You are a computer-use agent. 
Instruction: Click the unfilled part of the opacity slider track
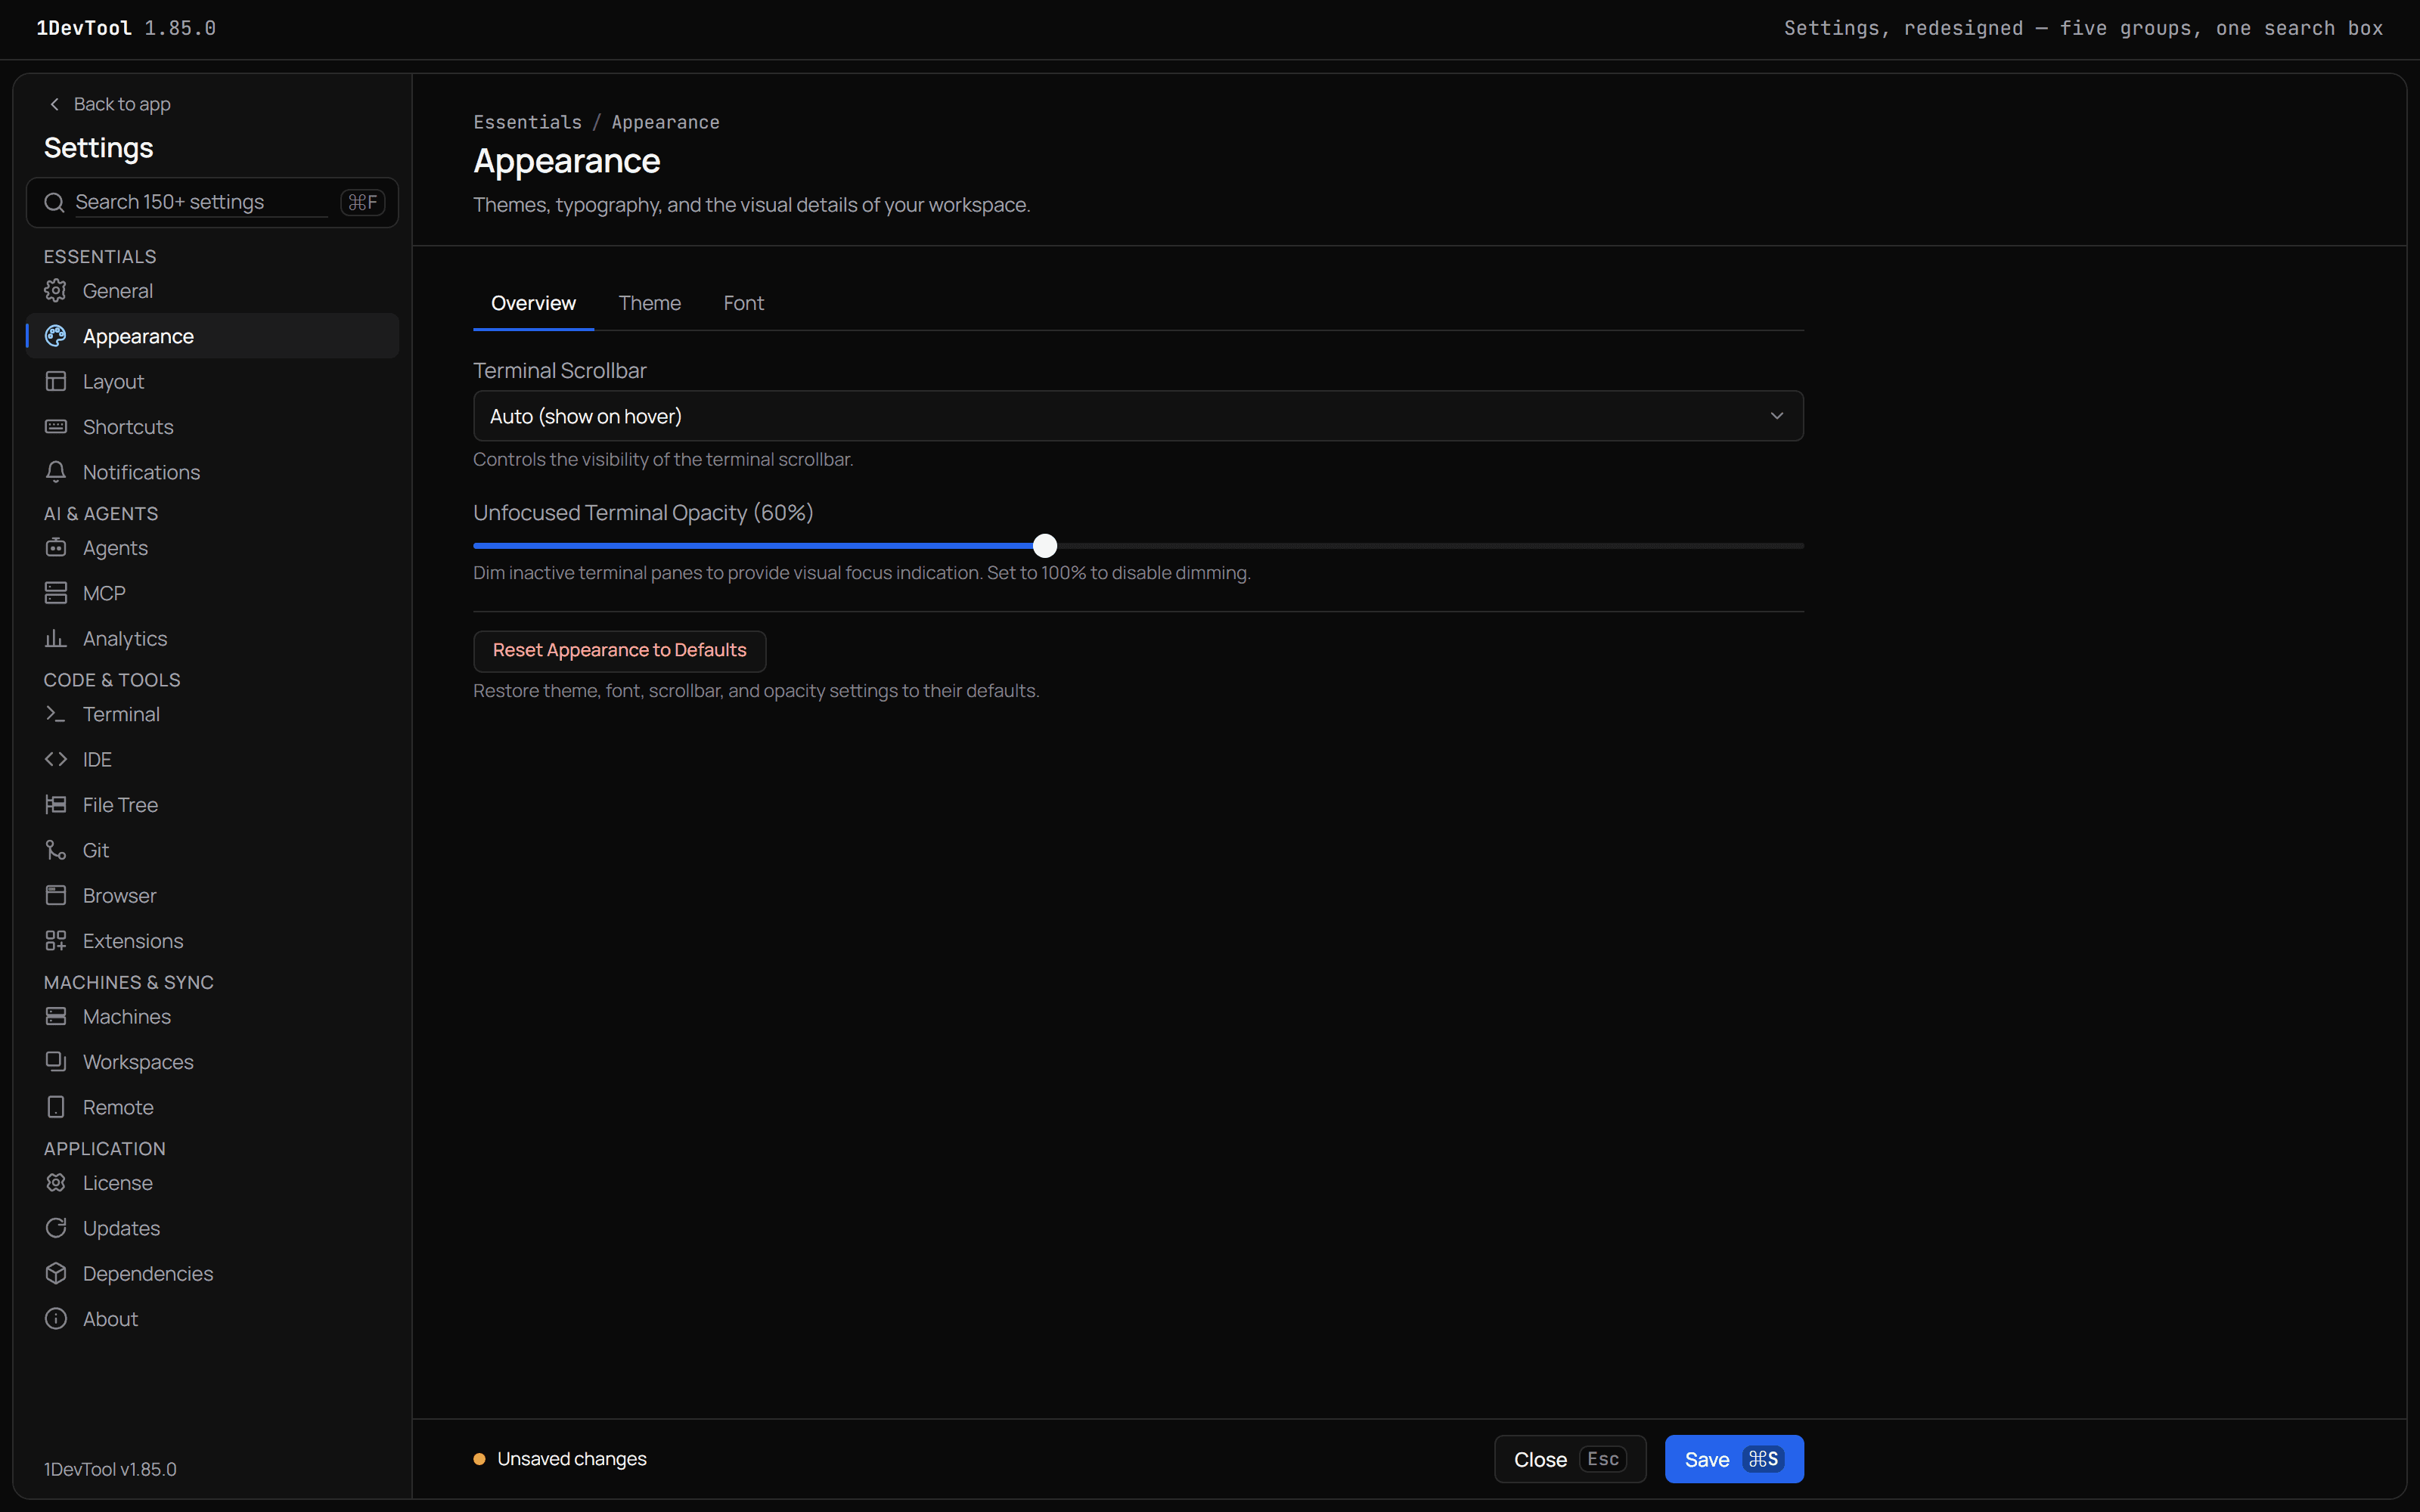click(1431, 546)
